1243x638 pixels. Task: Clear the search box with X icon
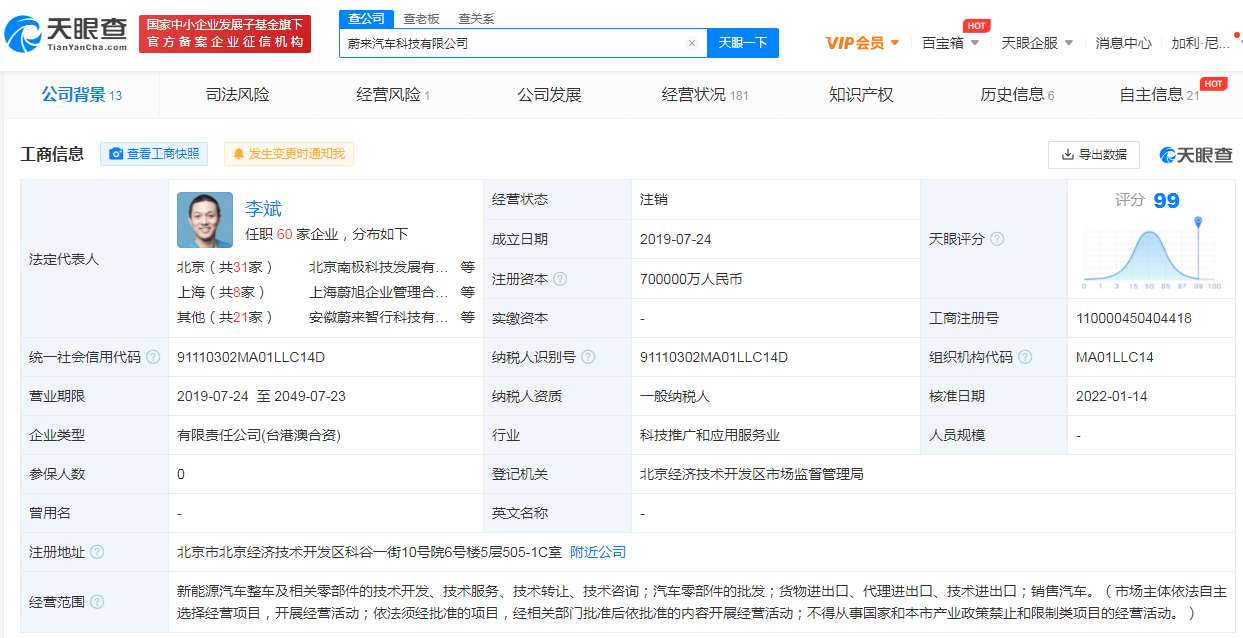pyautogui.click(x=691, y=43)
